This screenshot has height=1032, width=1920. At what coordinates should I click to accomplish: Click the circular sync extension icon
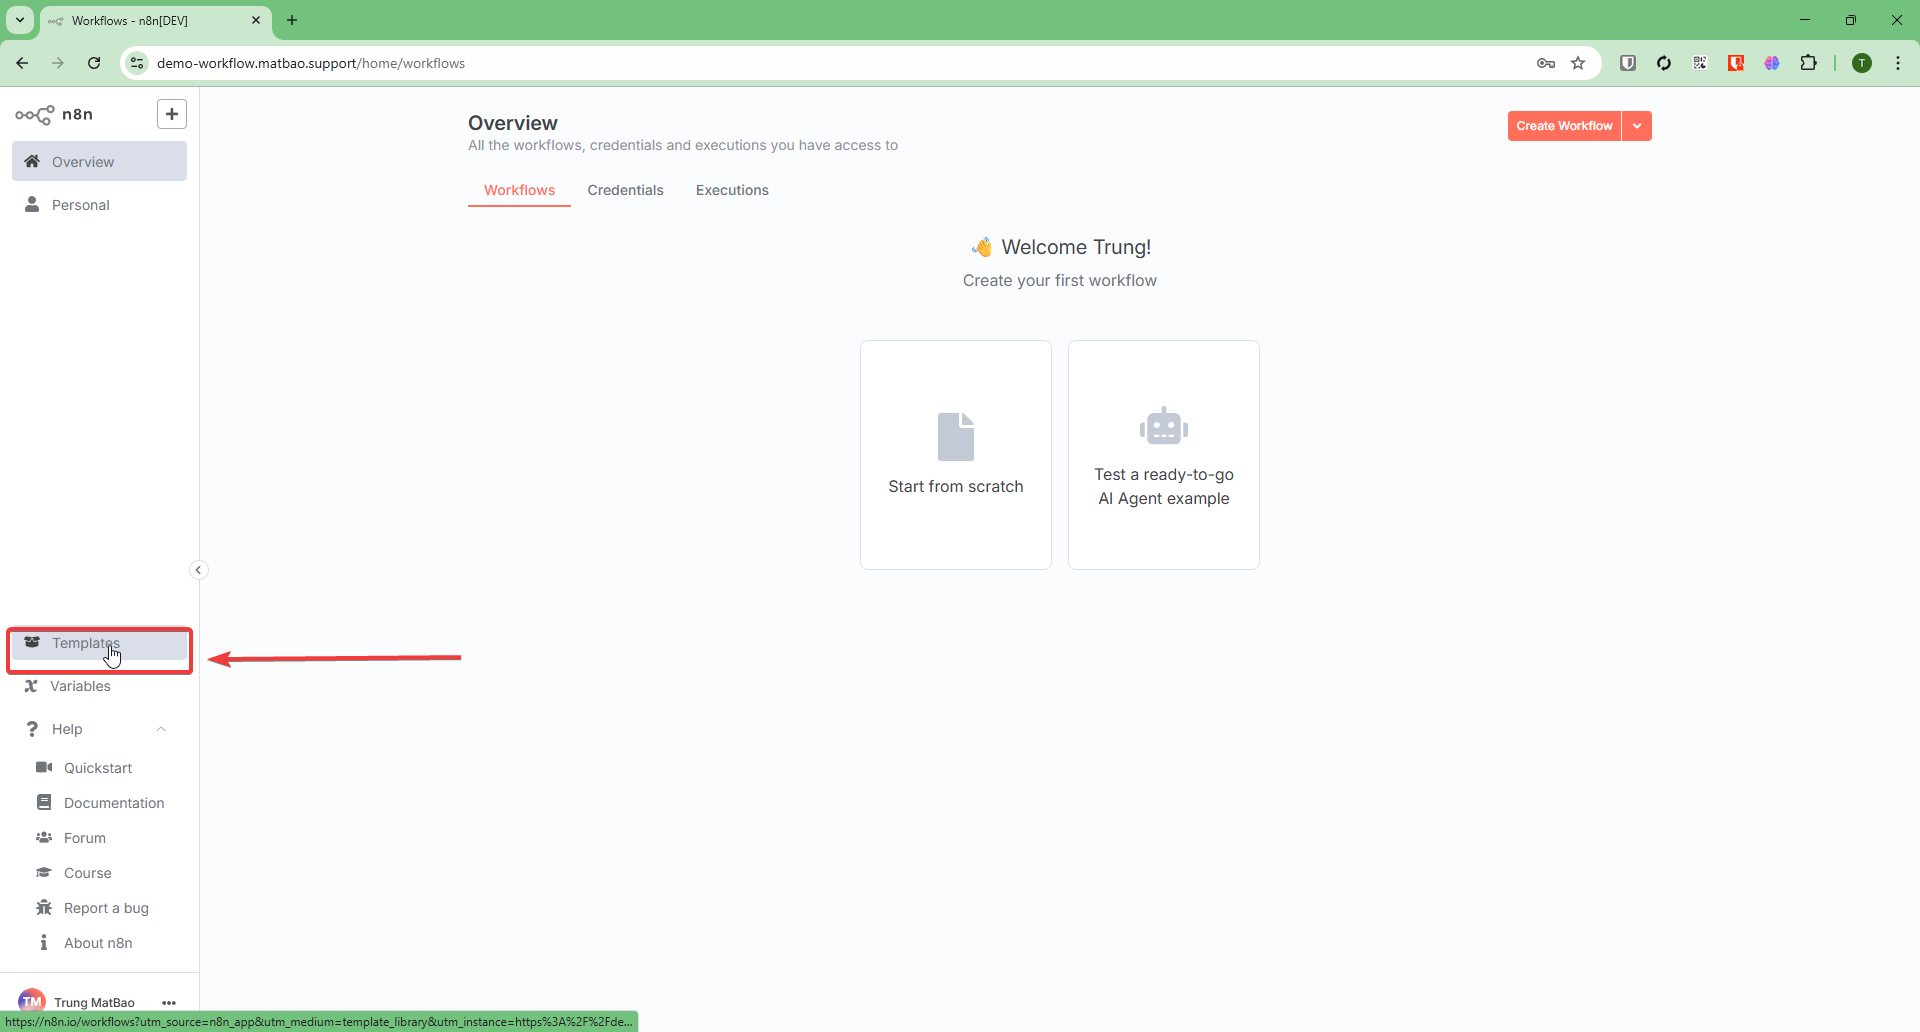[1664, 63]
